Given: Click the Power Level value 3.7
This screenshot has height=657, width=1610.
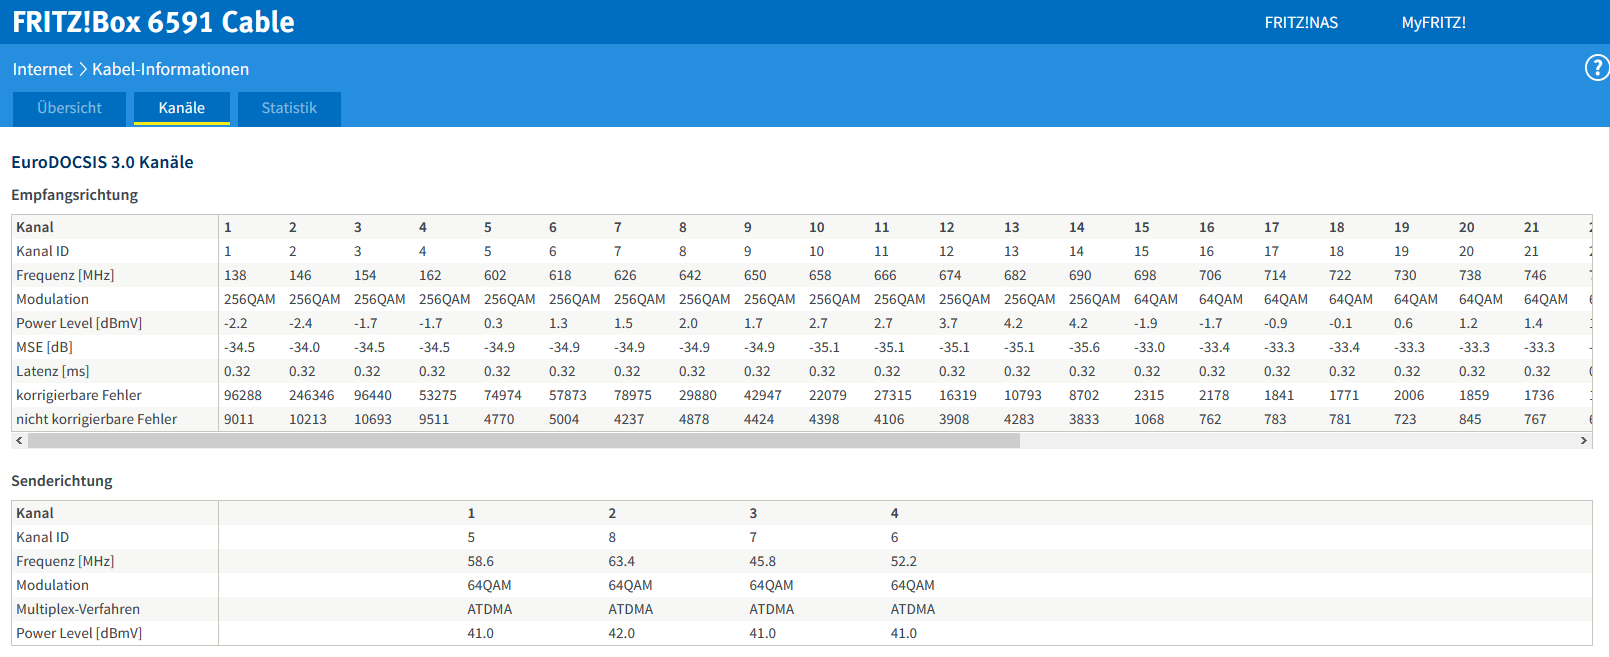Looking at the screenshot, I should click(948, 323).
